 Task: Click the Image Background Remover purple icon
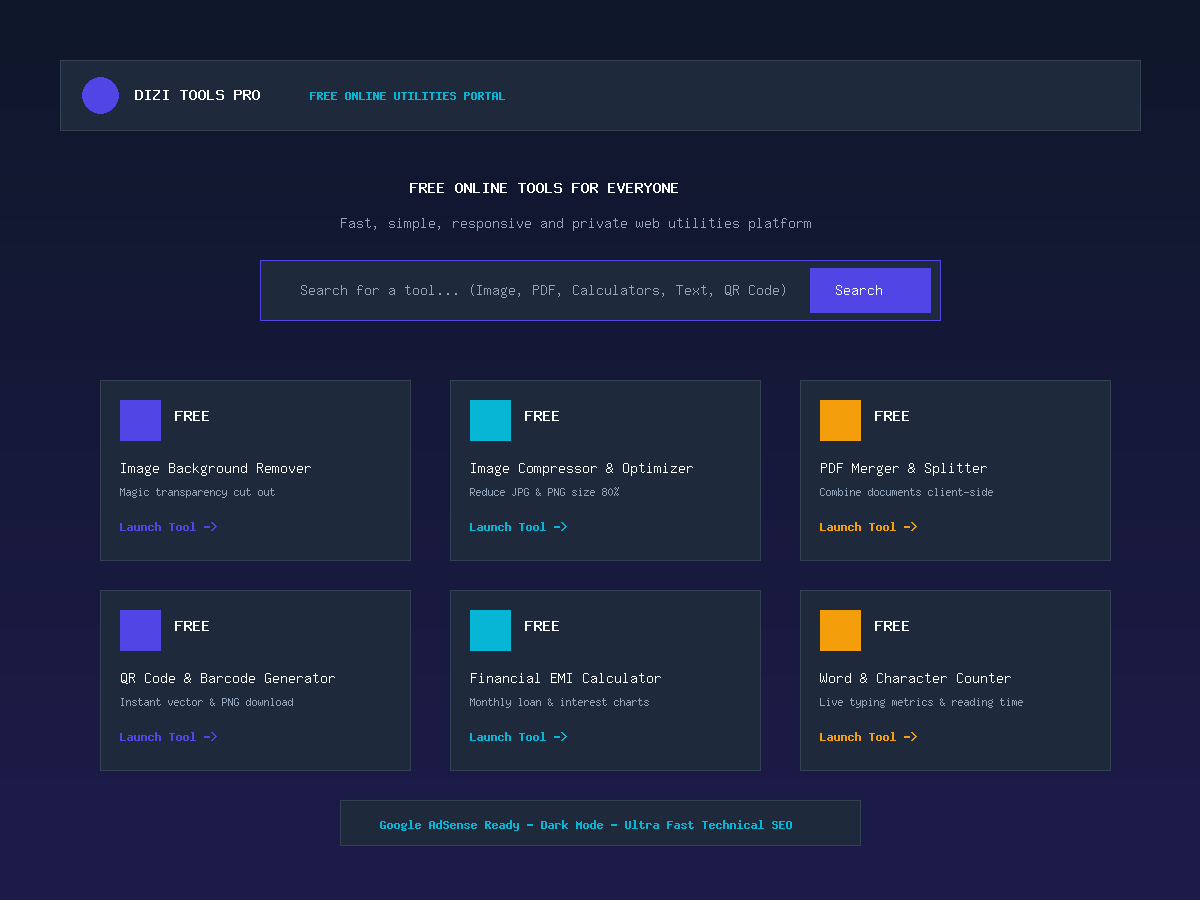140,420
